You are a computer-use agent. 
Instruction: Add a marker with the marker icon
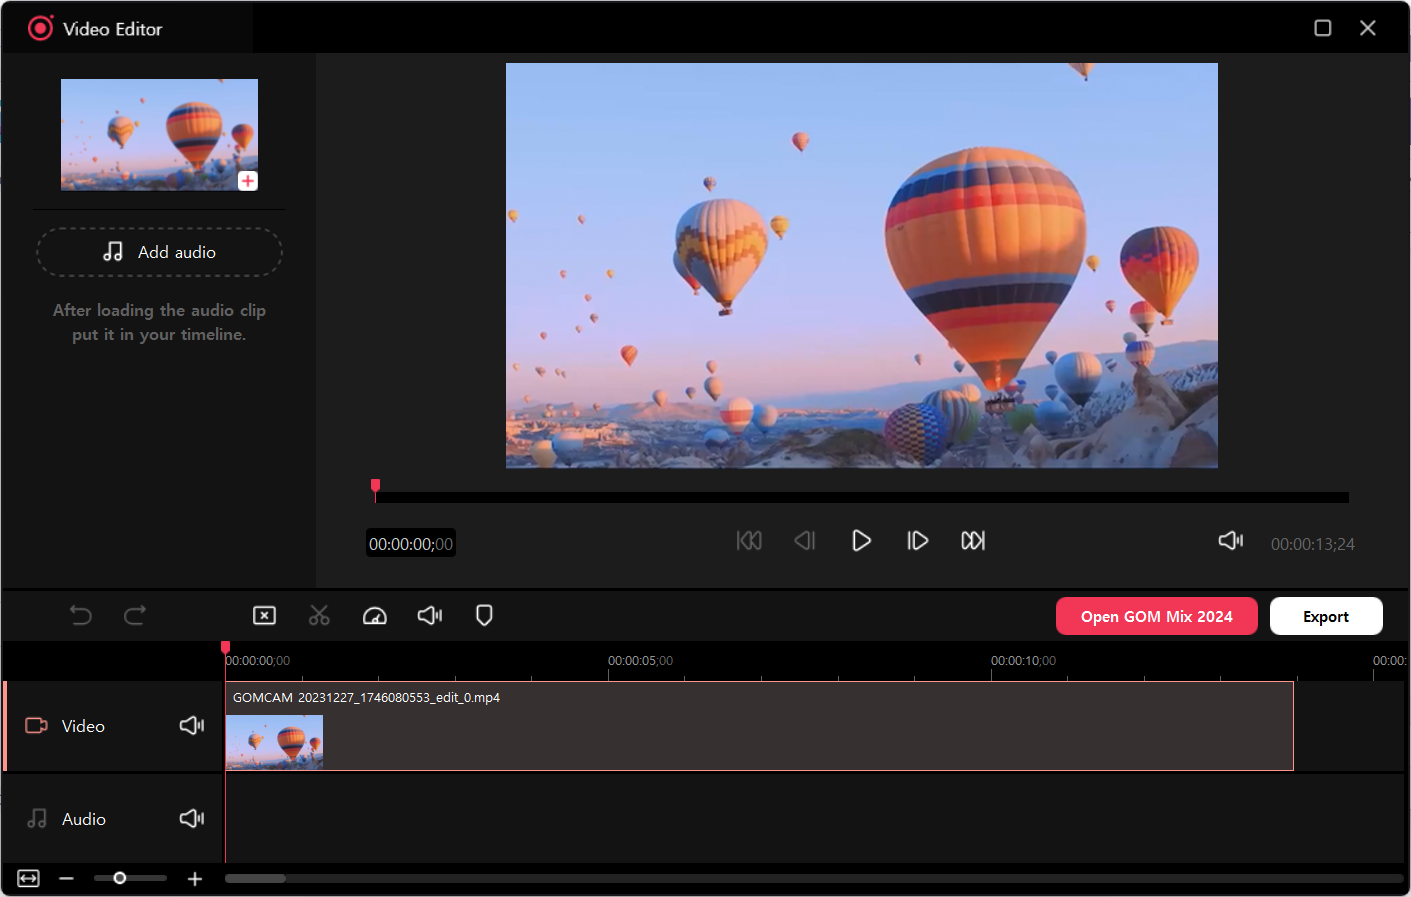pyautogui.click(x=484, y=615)
